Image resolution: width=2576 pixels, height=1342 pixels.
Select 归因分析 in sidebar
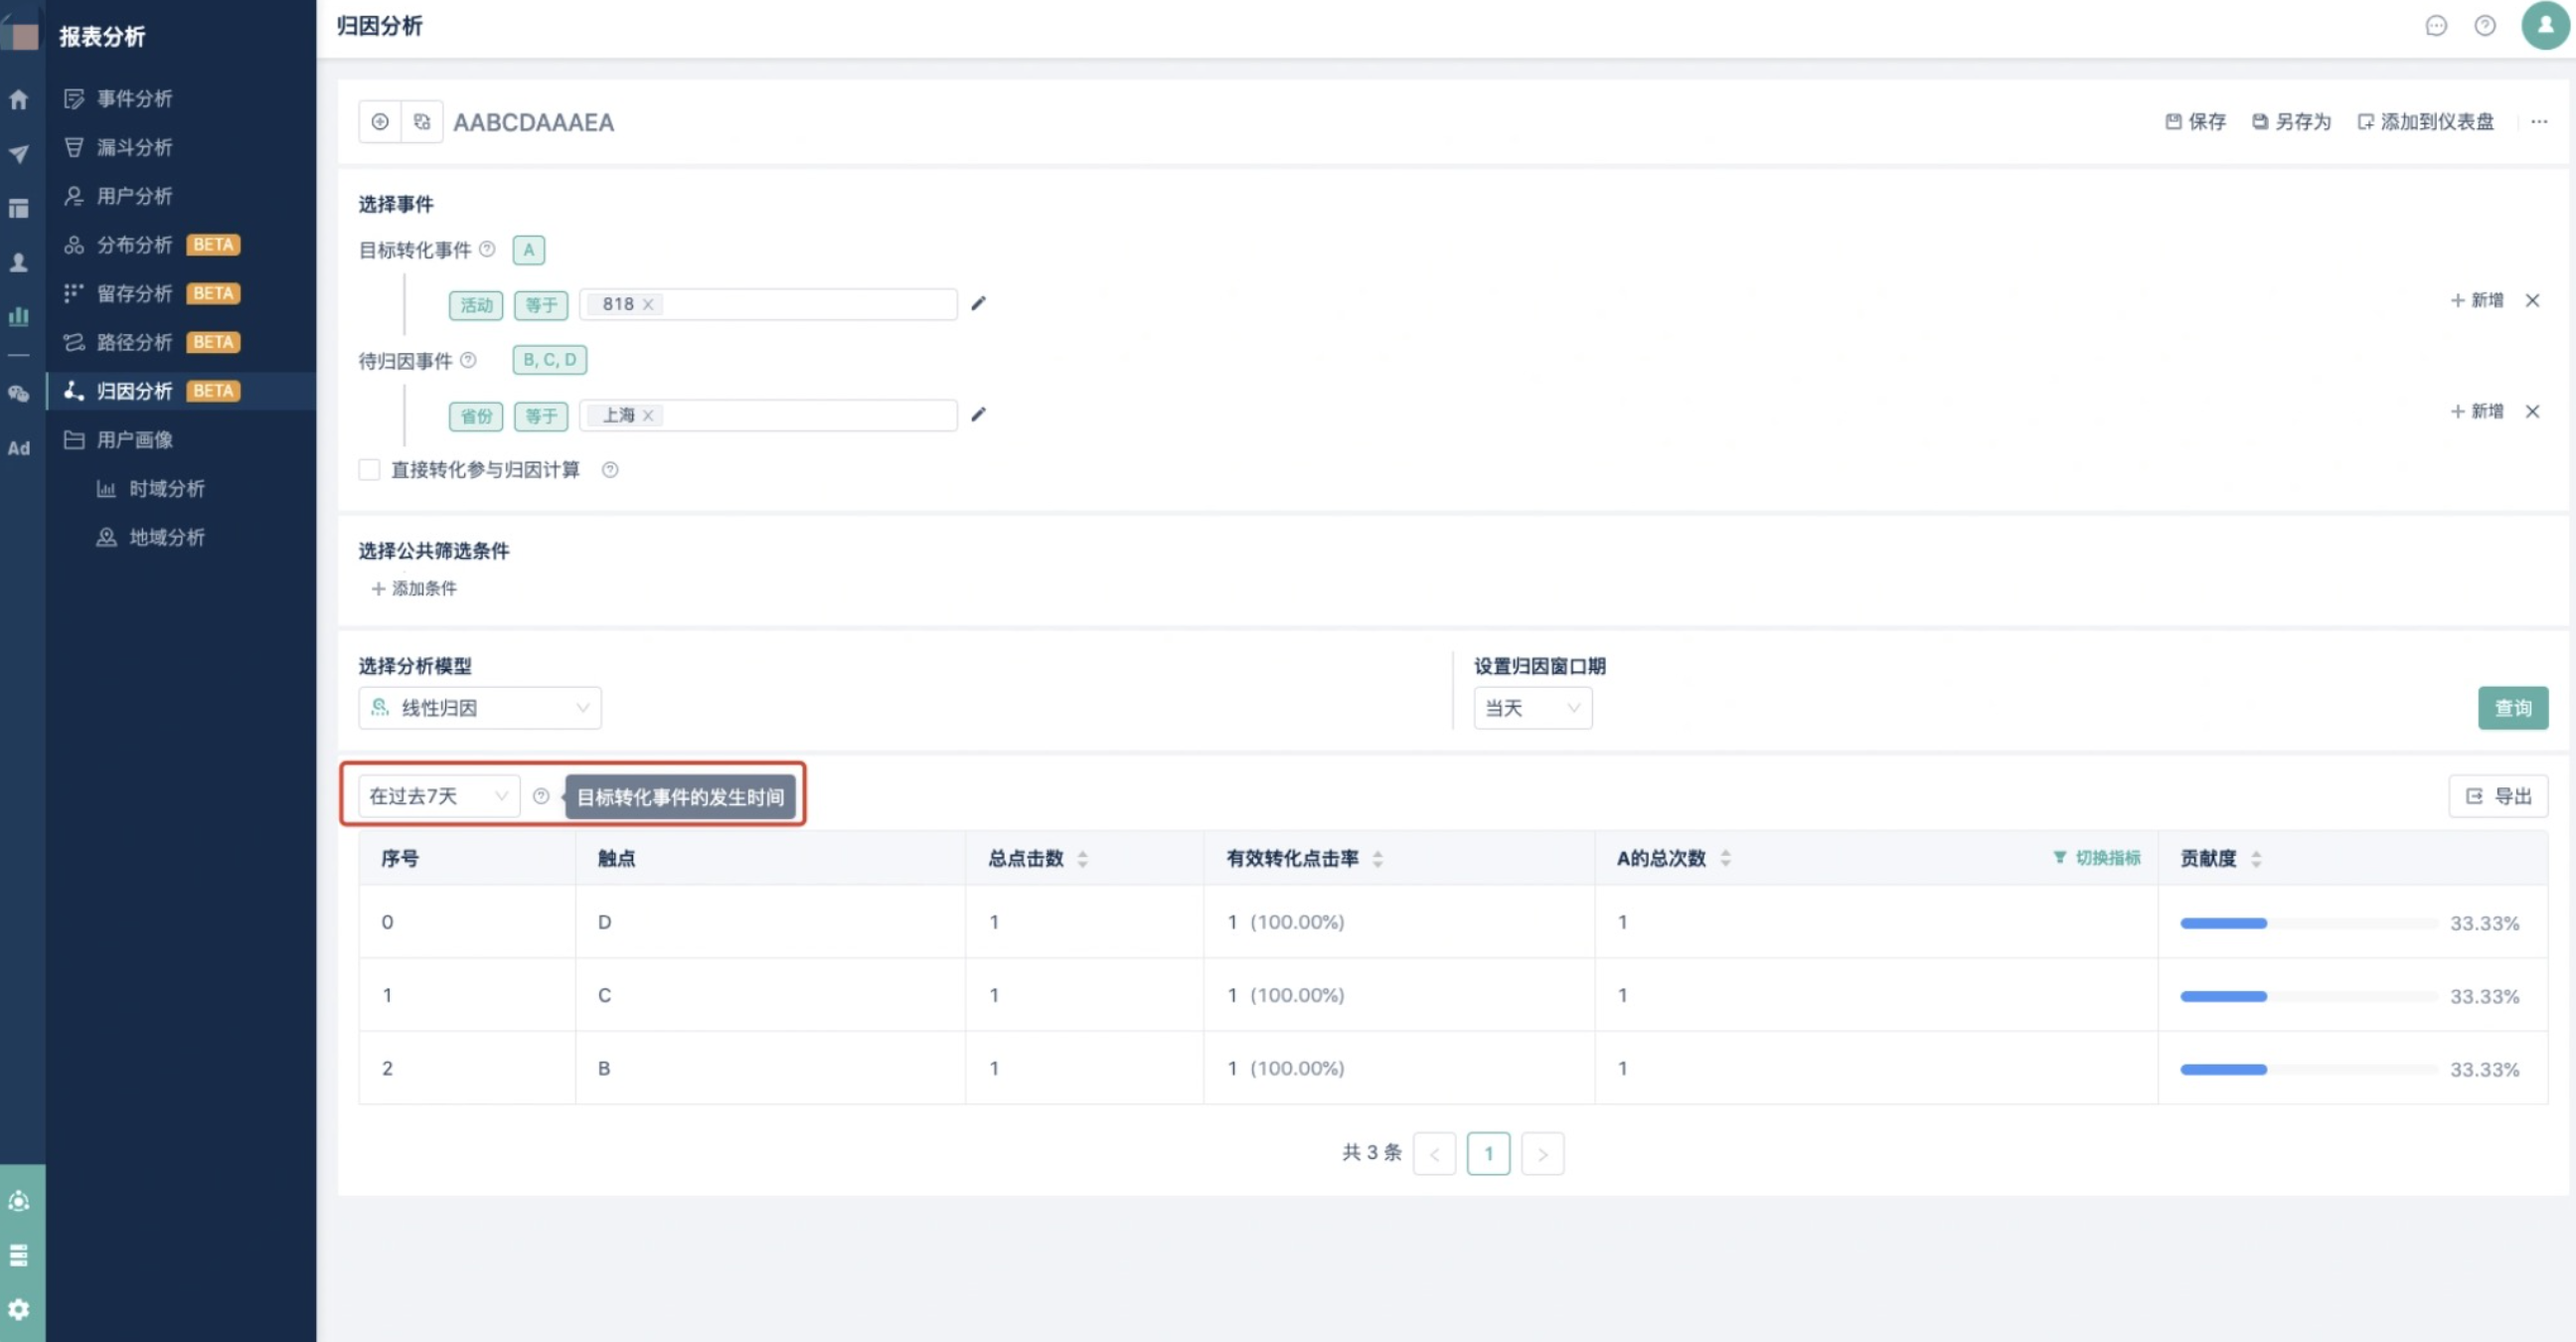pos(182,391)
